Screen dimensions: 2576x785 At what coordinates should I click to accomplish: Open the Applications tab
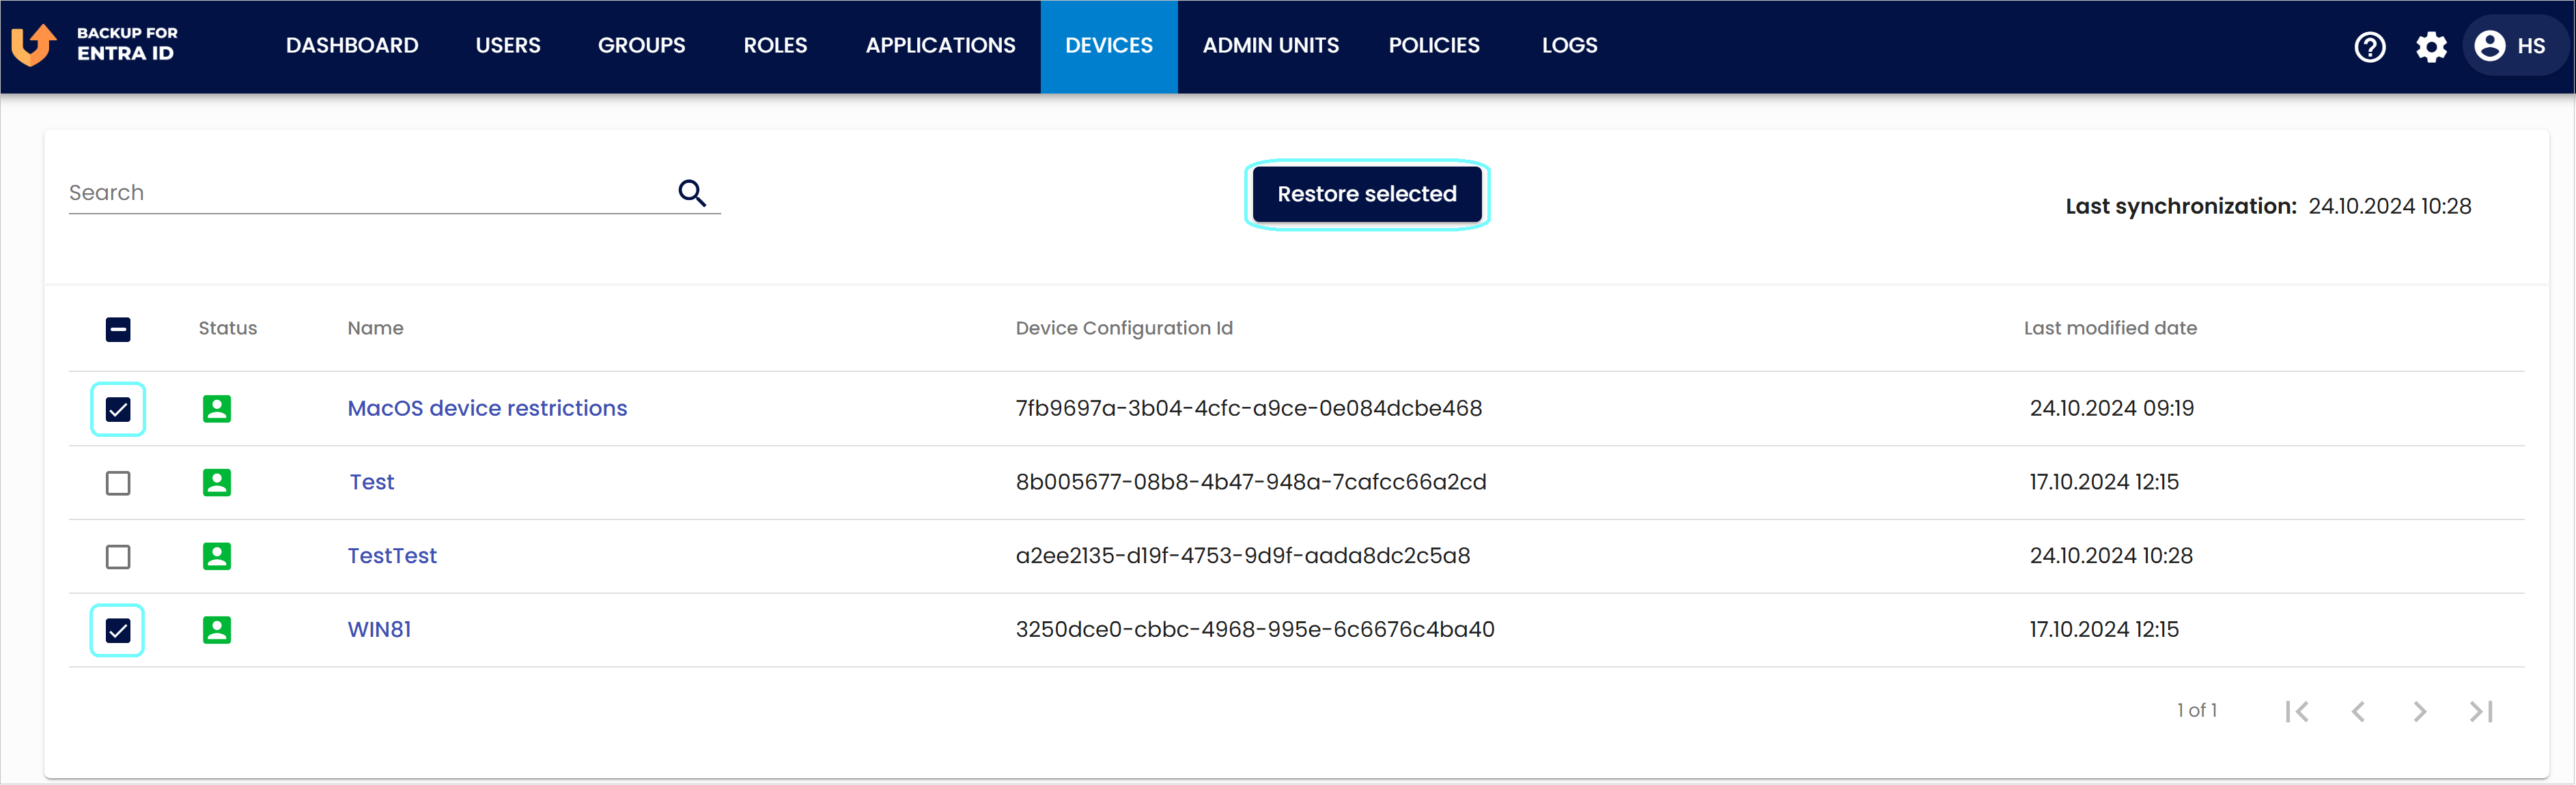point(940,46)
